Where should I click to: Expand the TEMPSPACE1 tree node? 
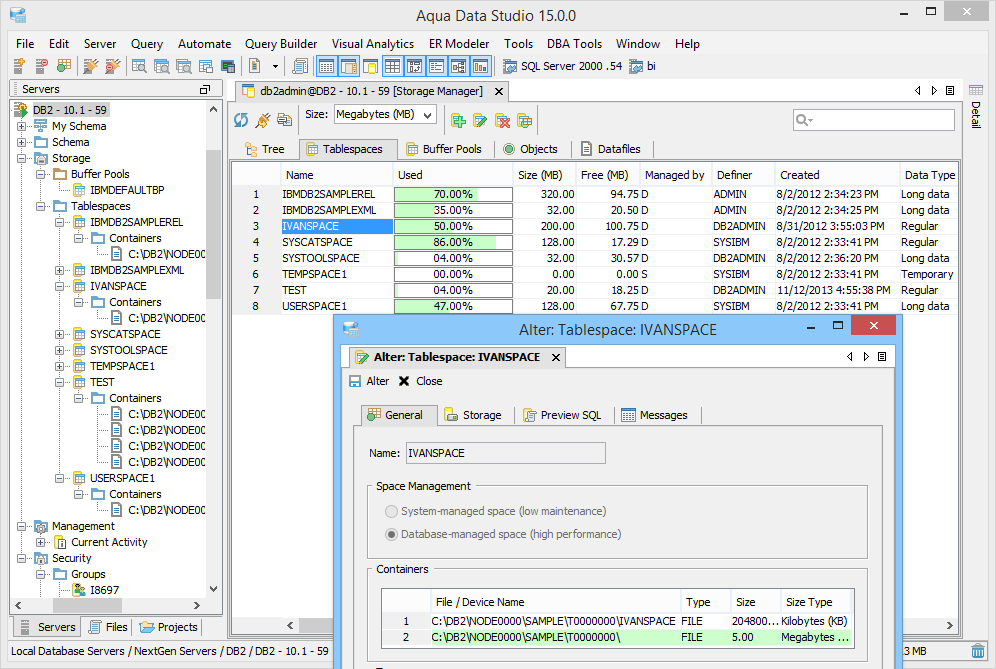tap(60, 367)
